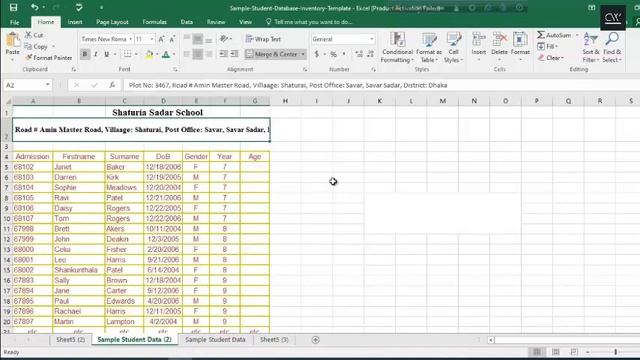Click the Save icon in title bar
The image size is (640, 360).
click(13, 7)
